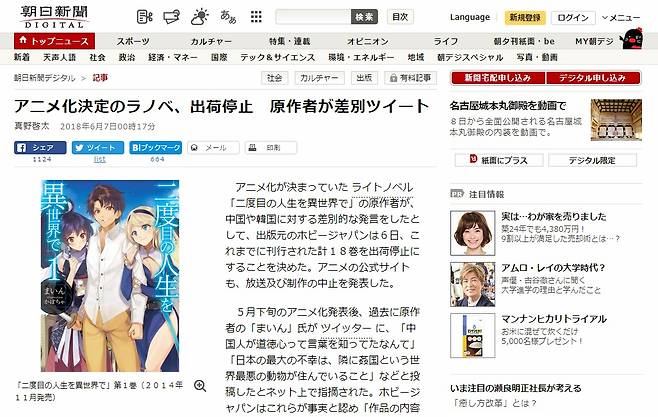Image resolution: width=658 pixels, height=417 pixels.
Task: Click the デジタル限定 button
Action: click(x=592, y=160)
